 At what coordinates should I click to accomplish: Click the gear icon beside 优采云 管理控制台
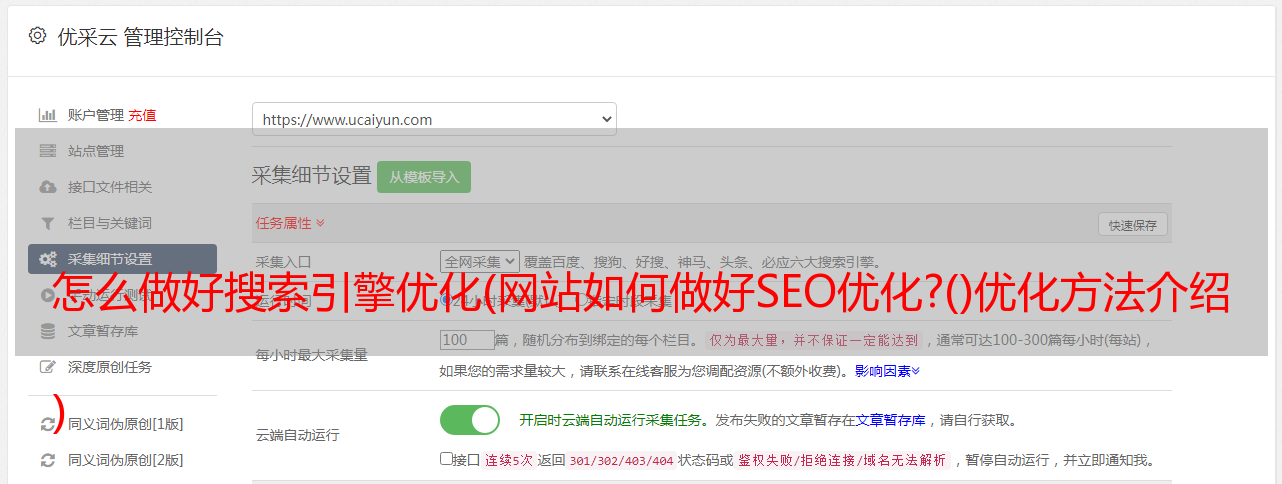tap(37, 36)
